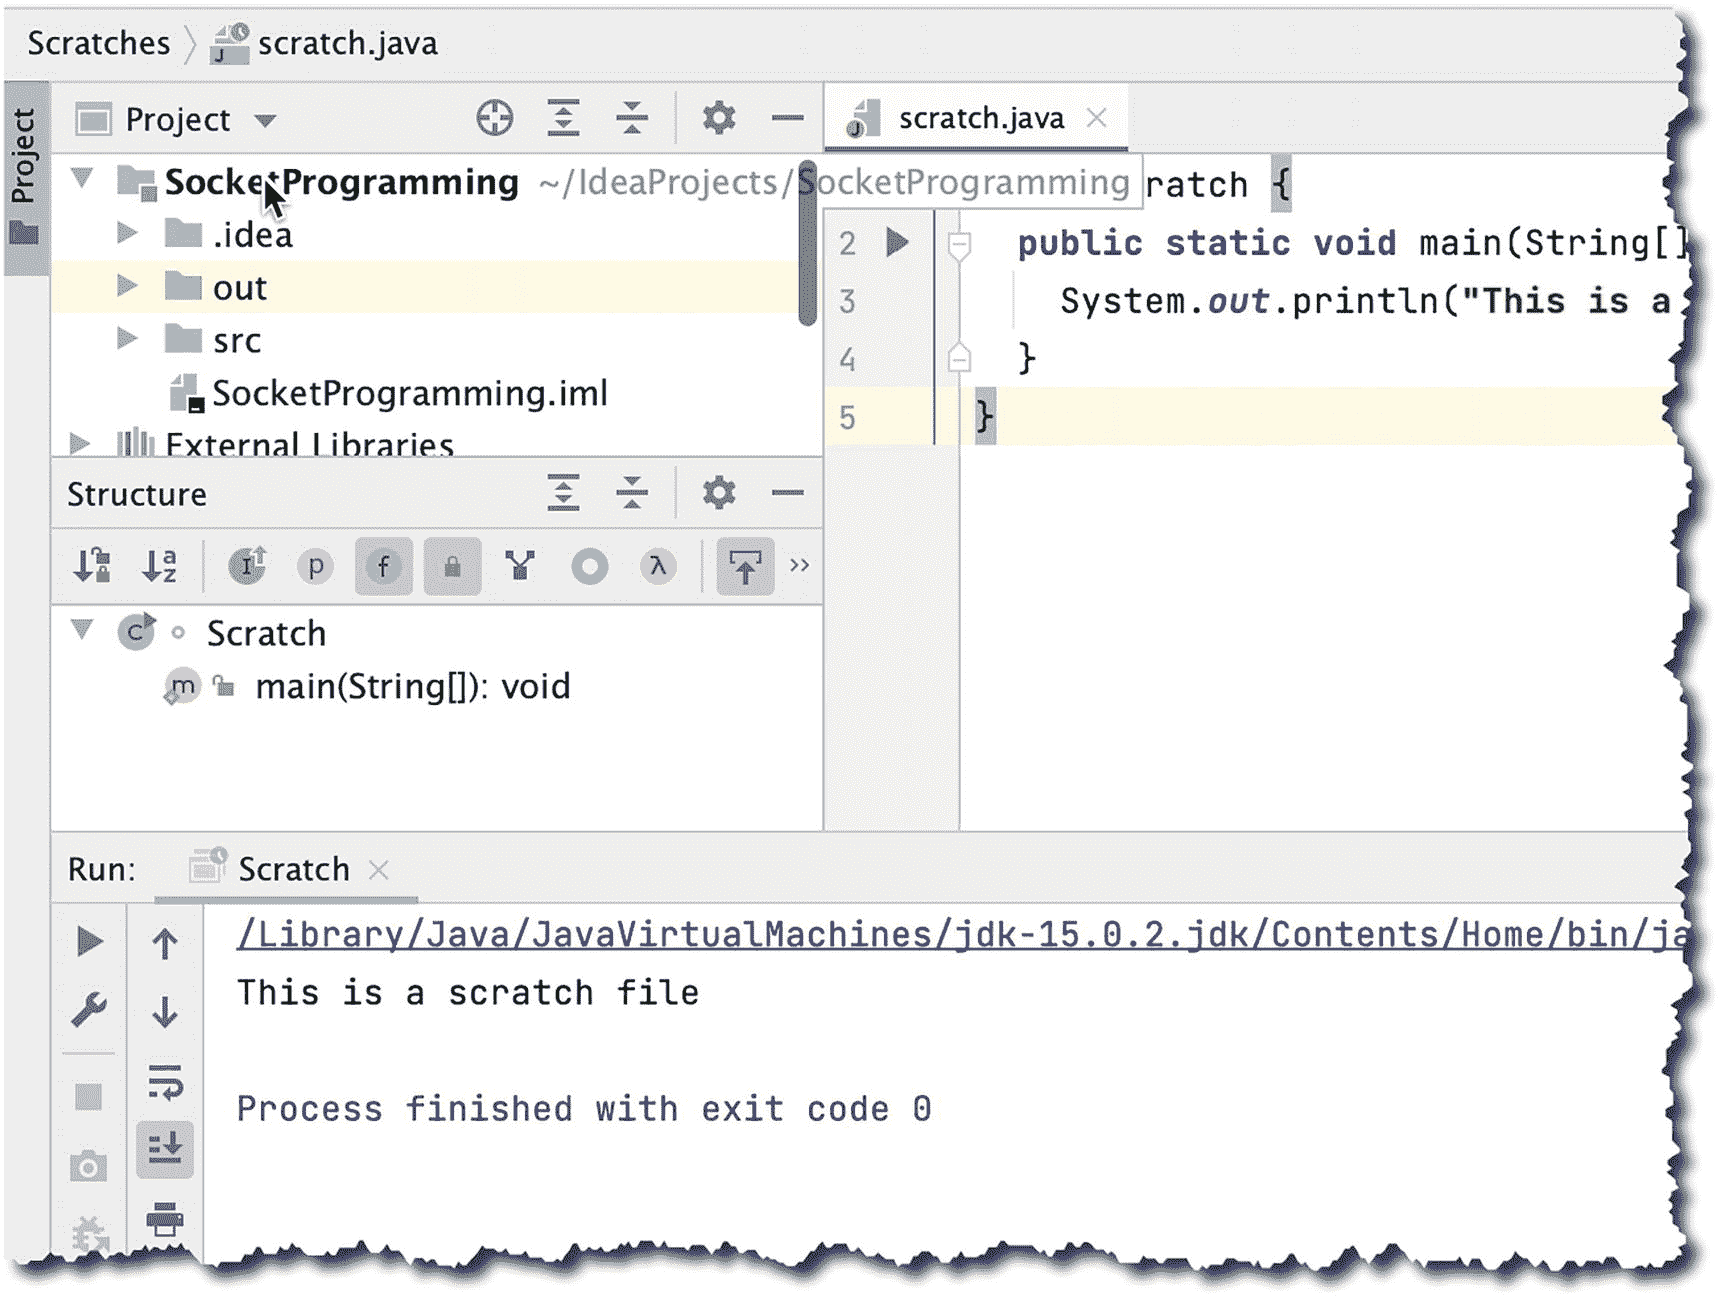Click line number 5 in gutter
Viewport: 1725px width, 1303px height.
coord(847,417)
